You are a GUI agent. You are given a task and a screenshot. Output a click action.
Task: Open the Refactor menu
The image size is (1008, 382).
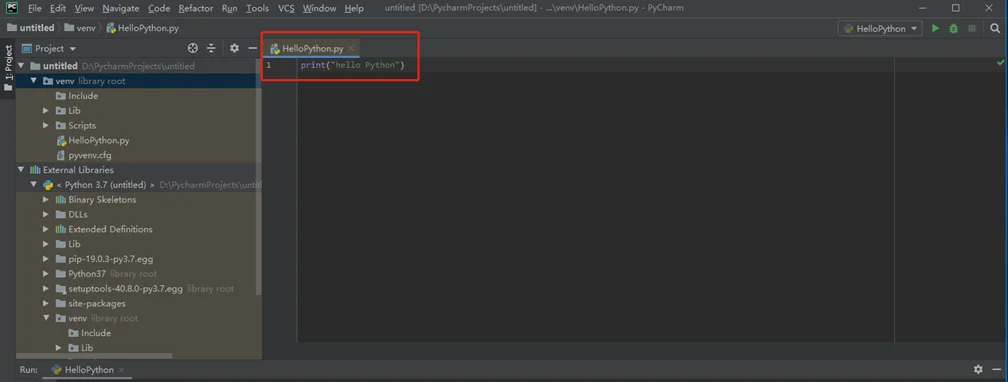pos(195,8)
